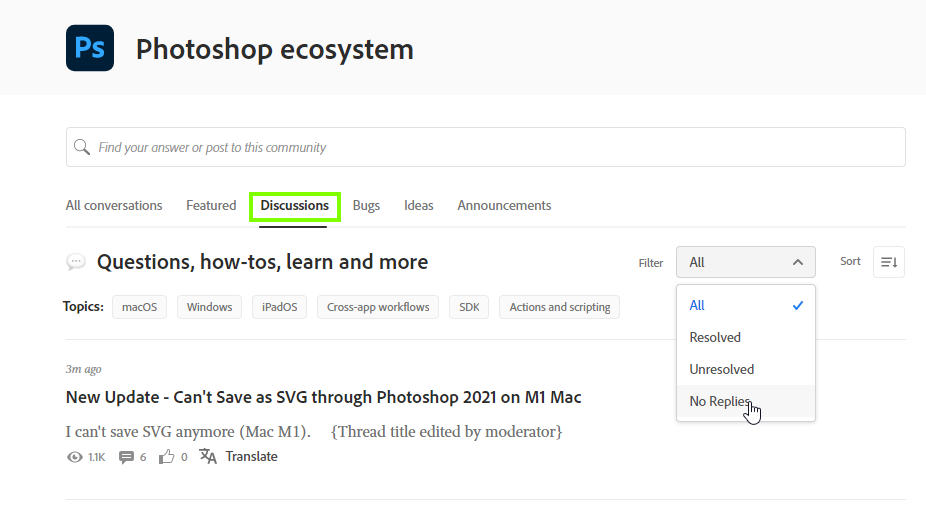The image size is (926, 513).
Task: Select the Actions and scripting topic
Action: pyautogui.click(x=559, y=307)
